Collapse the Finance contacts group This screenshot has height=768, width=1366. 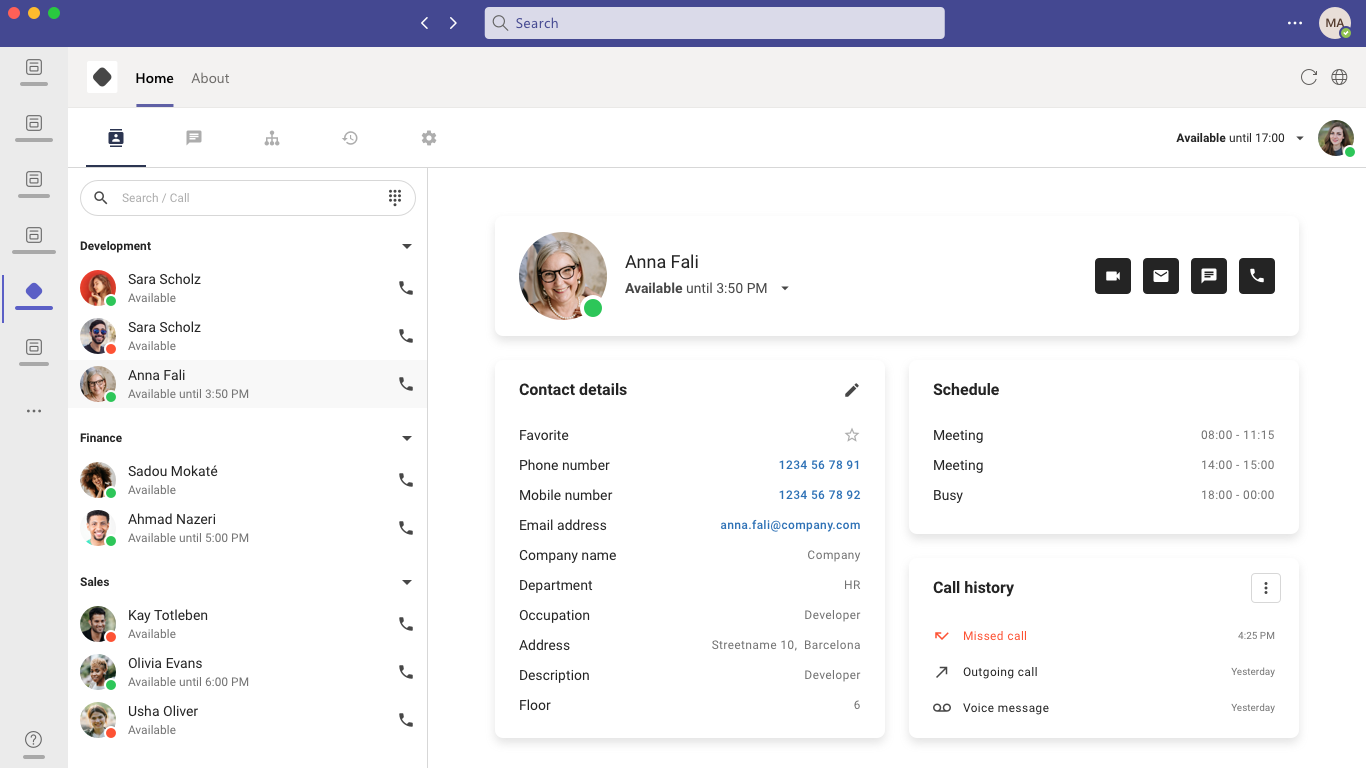click(x=407, y=437)
